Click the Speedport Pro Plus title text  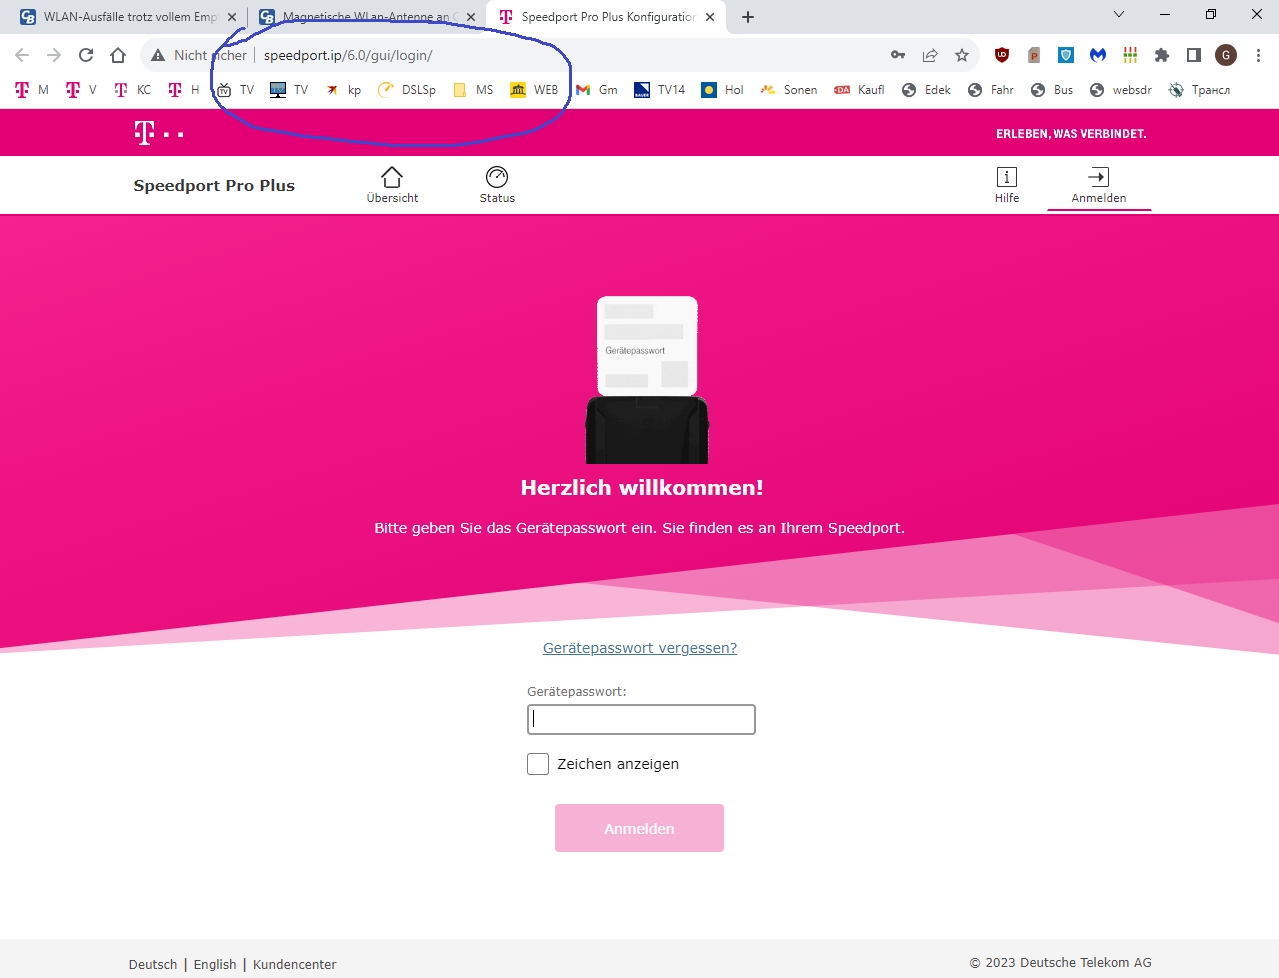tap(214, 185)
